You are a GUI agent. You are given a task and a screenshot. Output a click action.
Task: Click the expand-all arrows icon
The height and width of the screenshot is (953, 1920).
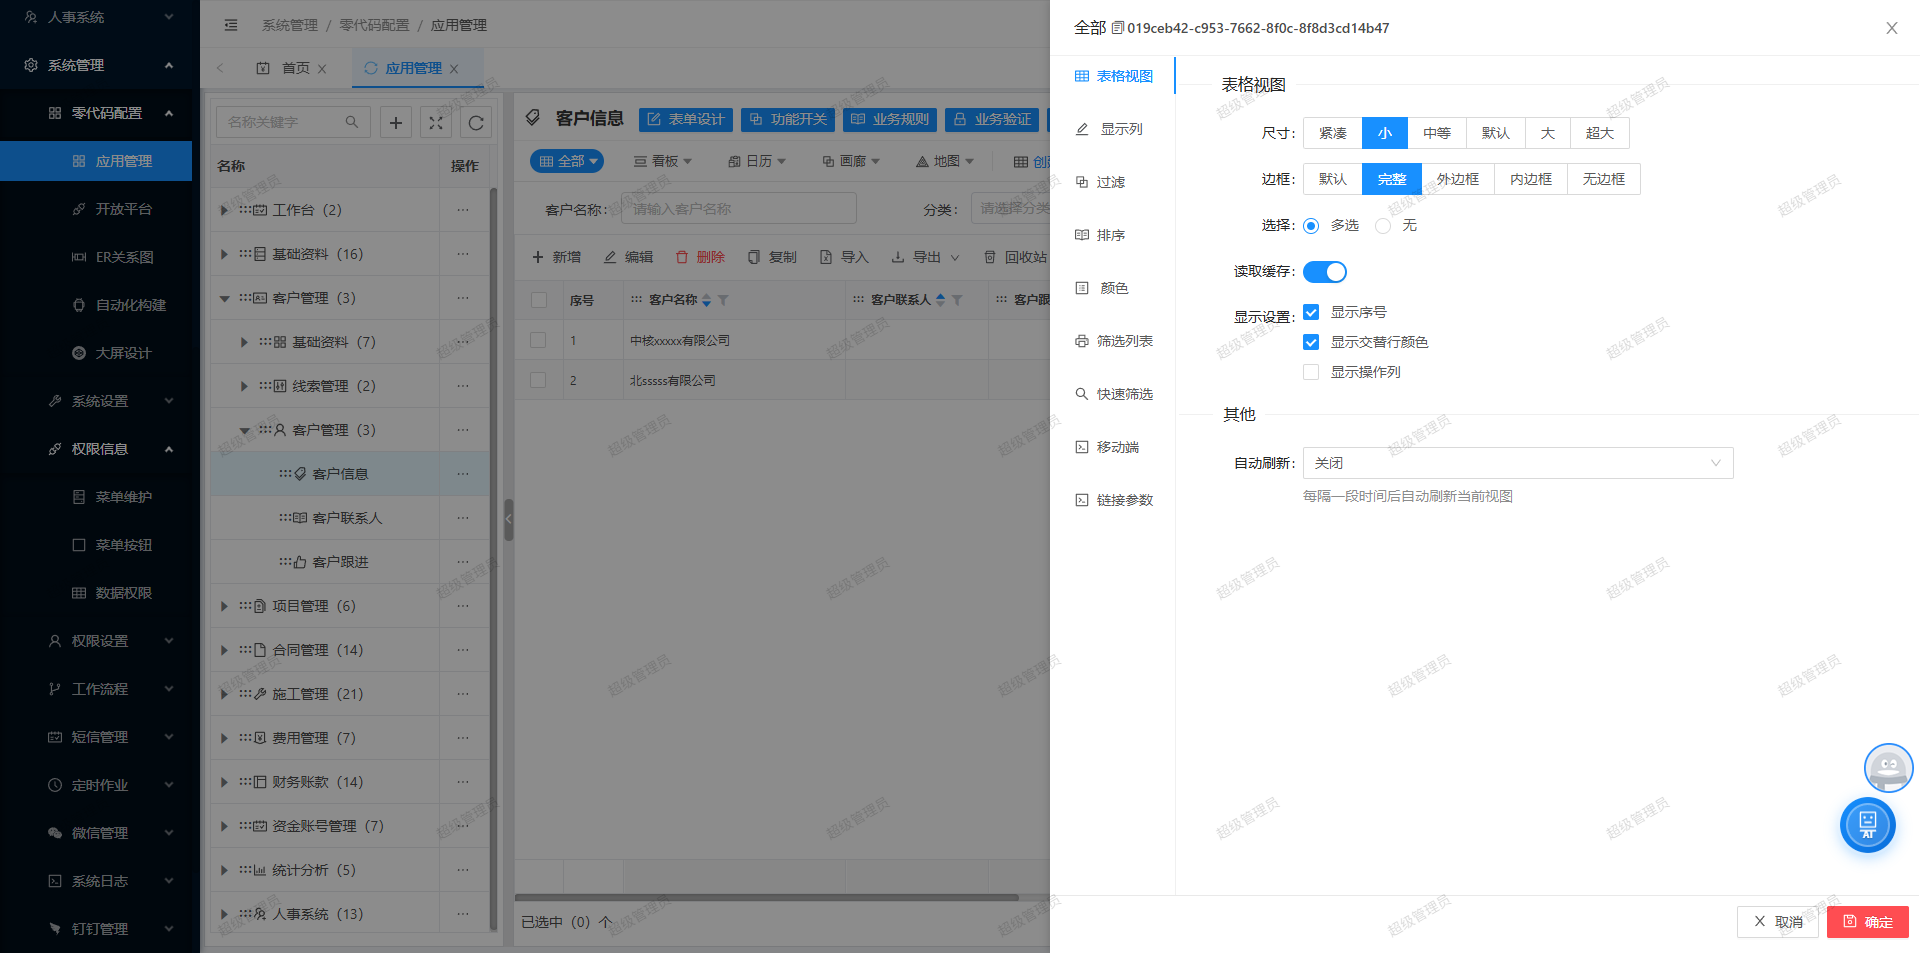click(436, 122)
